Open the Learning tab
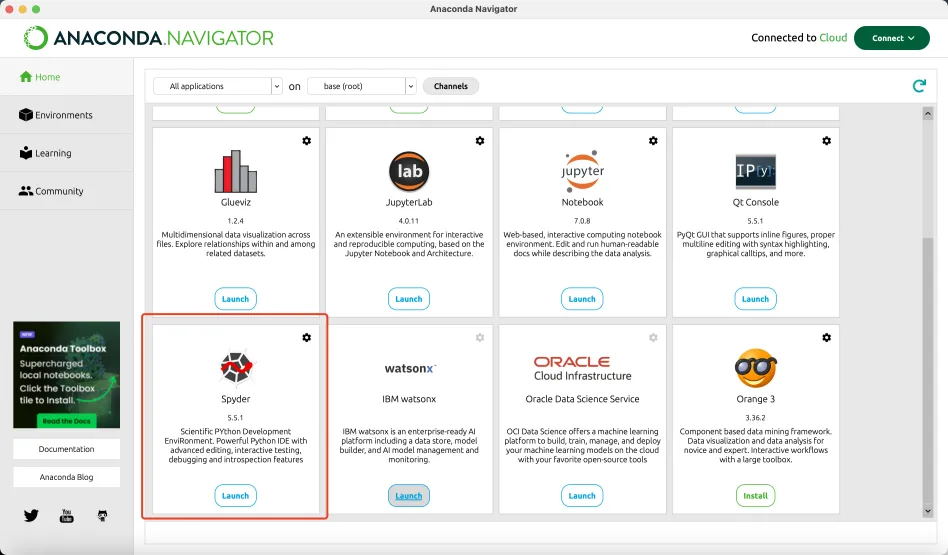948x555 pixels. (67, 153)
